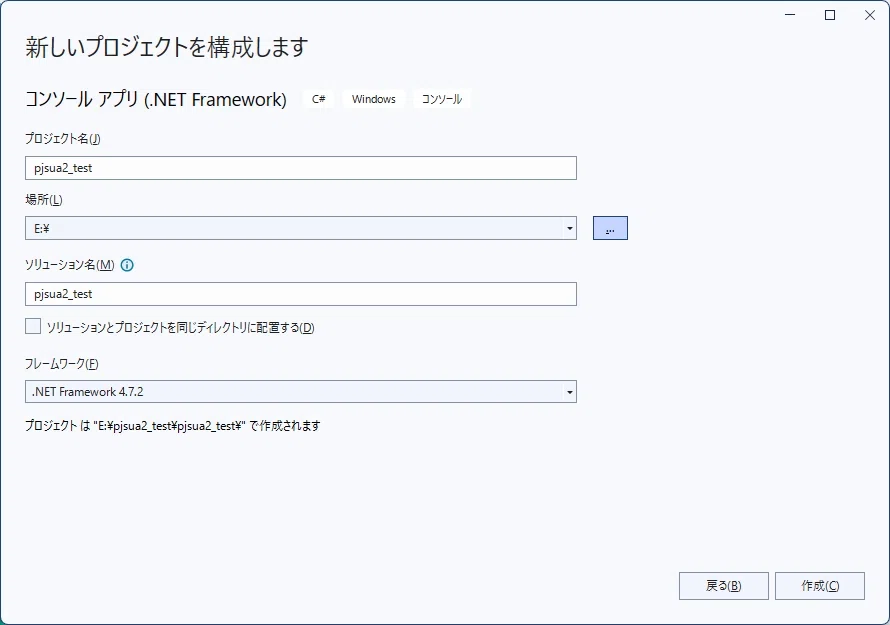Click the コンソール tag label
The image size is (890, 625).
442,99
